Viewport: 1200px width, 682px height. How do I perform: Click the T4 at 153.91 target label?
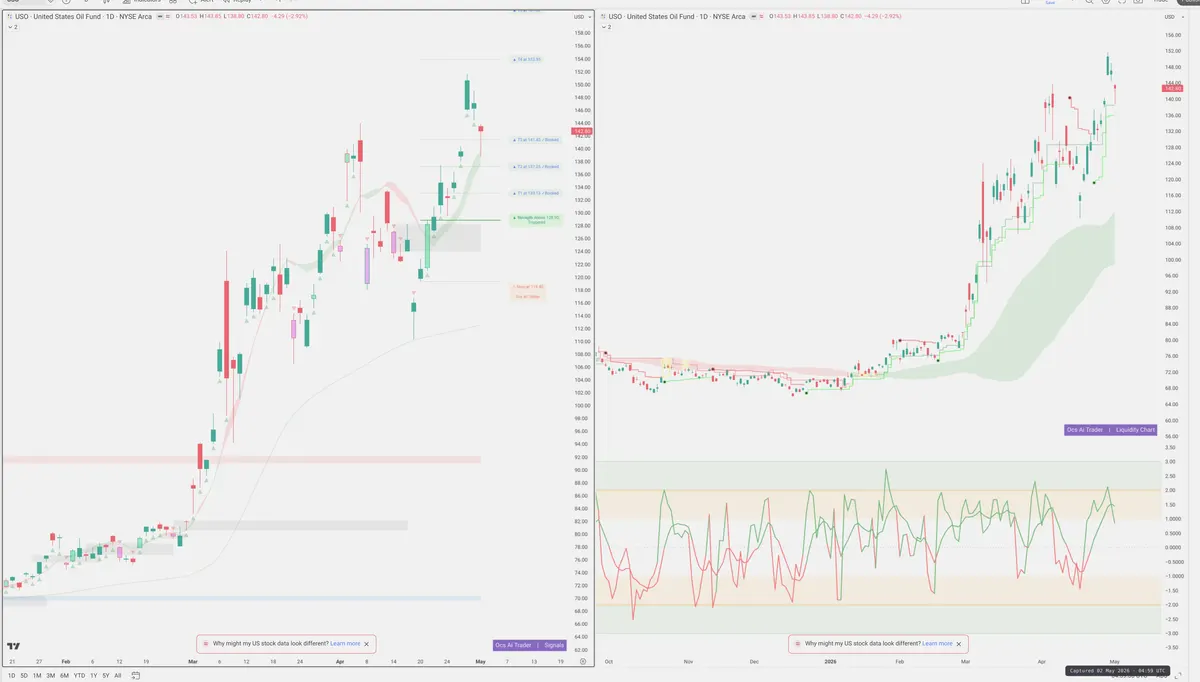(x=527, y=60)
